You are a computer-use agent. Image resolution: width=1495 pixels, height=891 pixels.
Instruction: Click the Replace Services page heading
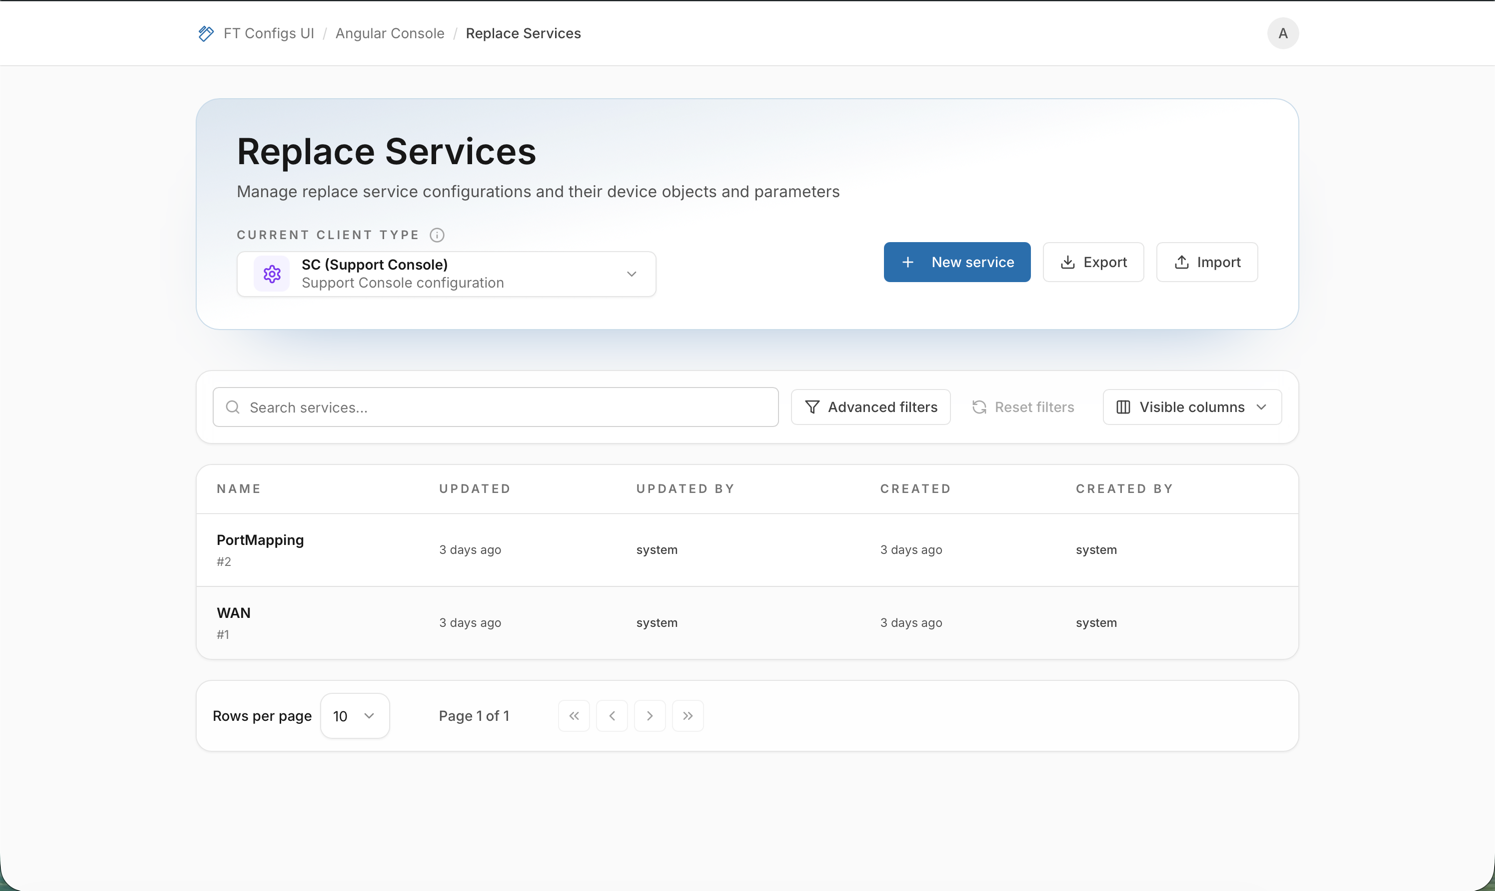pos(386,151)
